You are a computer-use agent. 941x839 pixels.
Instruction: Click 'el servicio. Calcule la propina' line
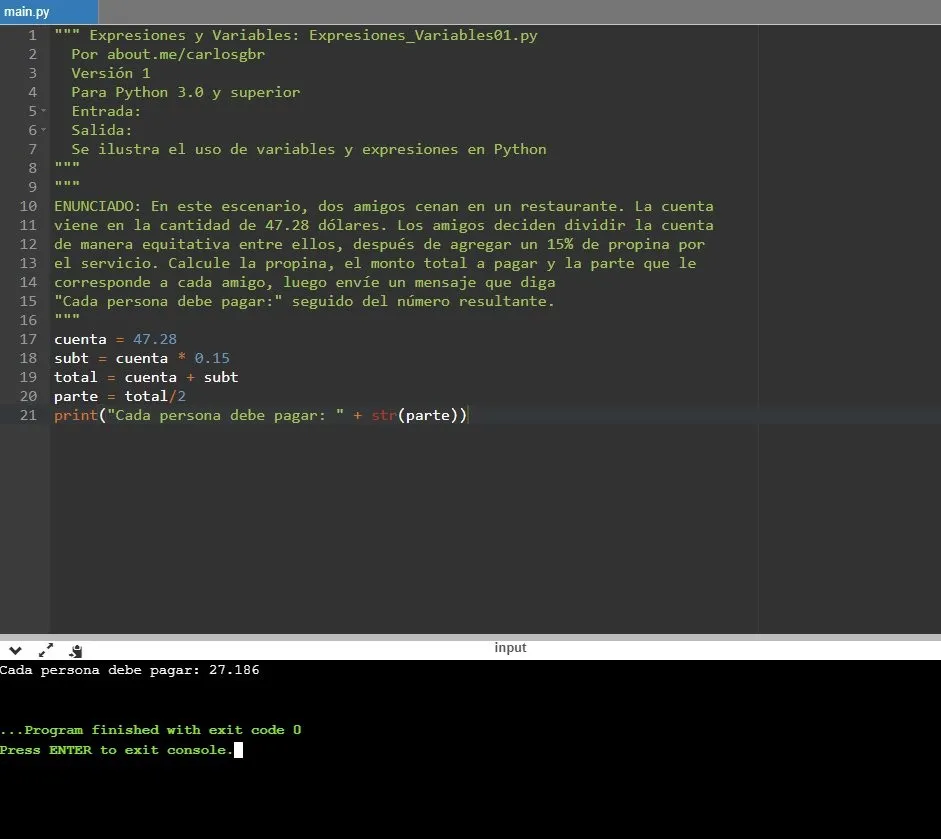[375, 263]
